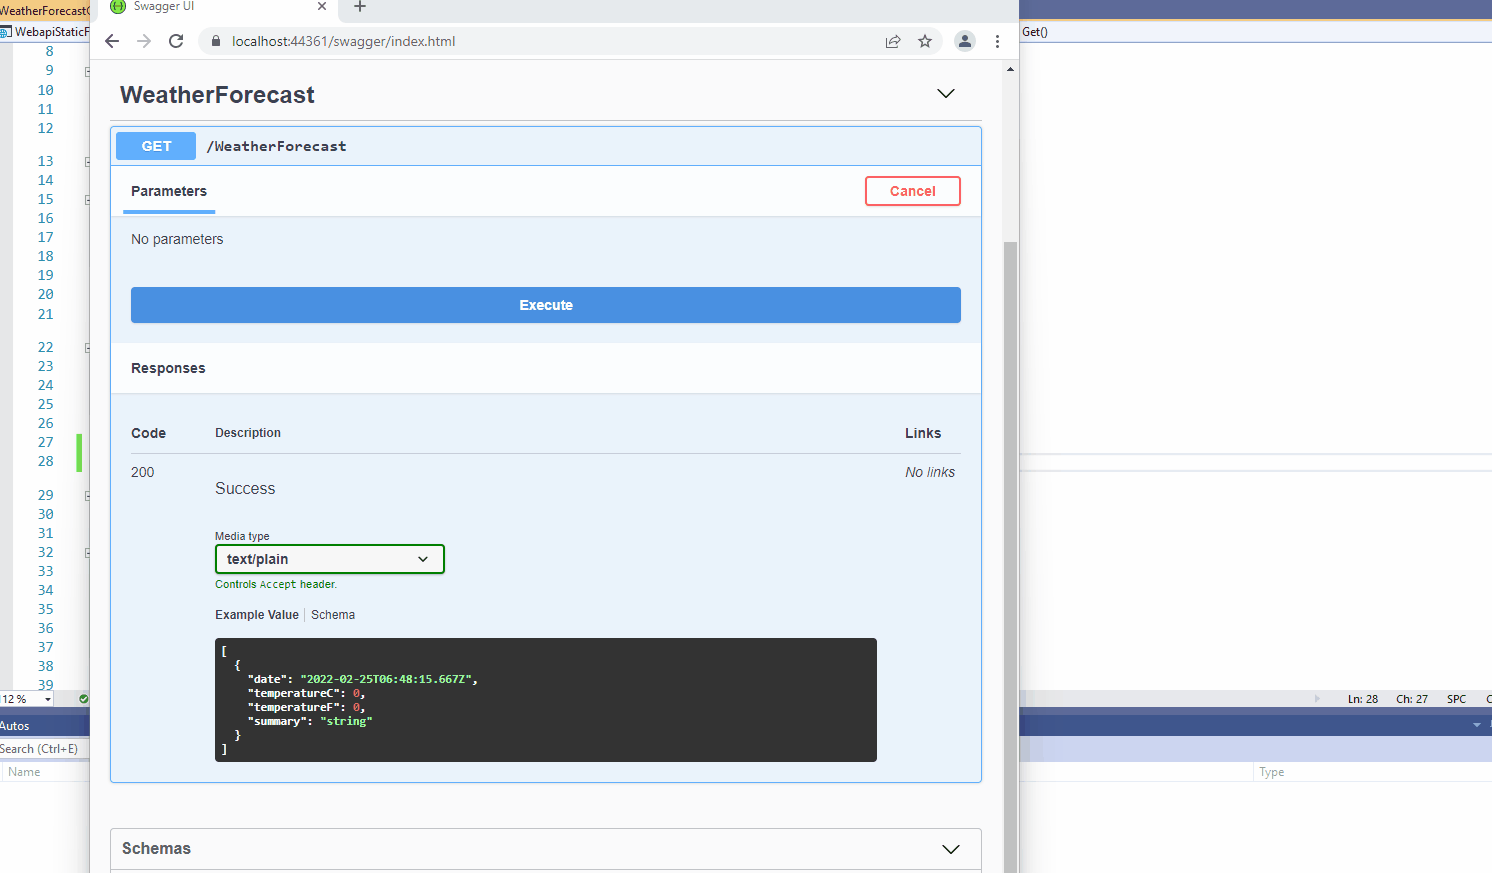Click the Autos search box

click(x=44, y=749)
